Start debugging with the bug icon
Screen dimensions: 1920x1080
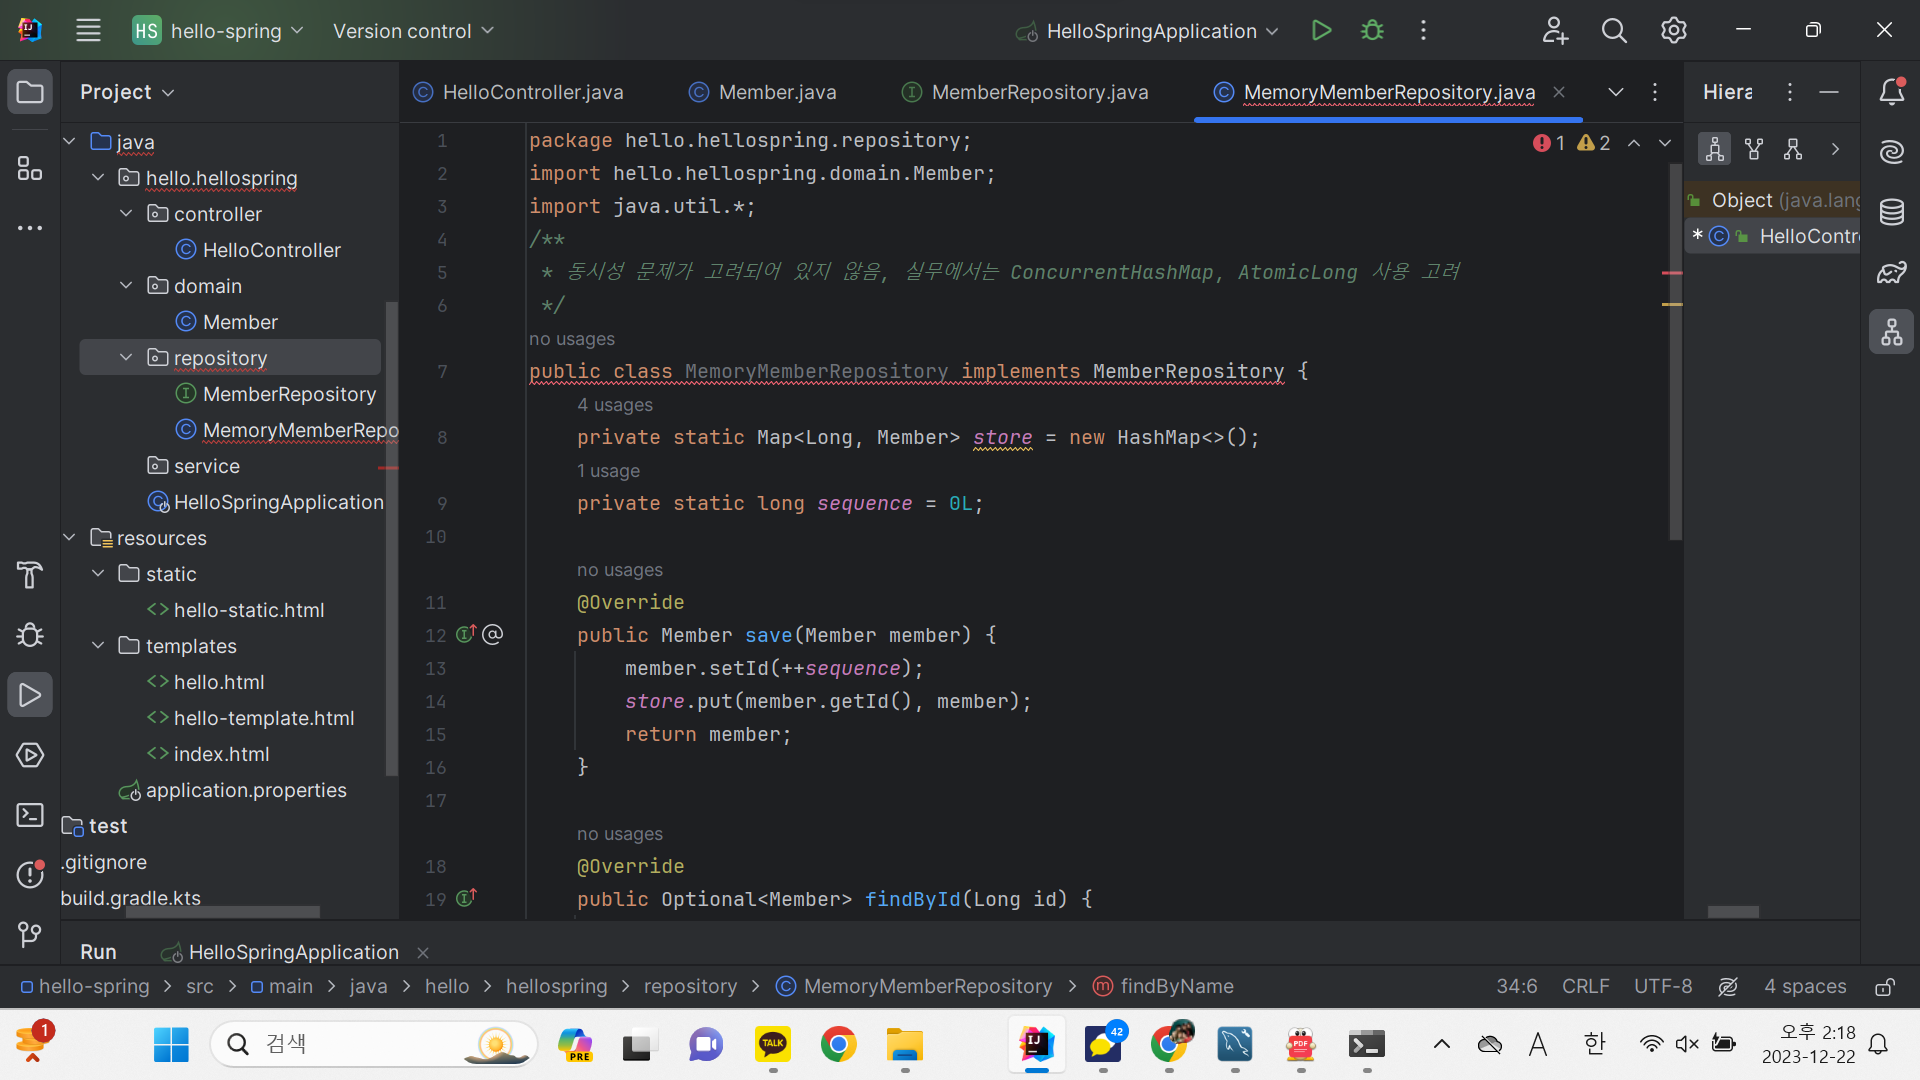coord(1372,31)
